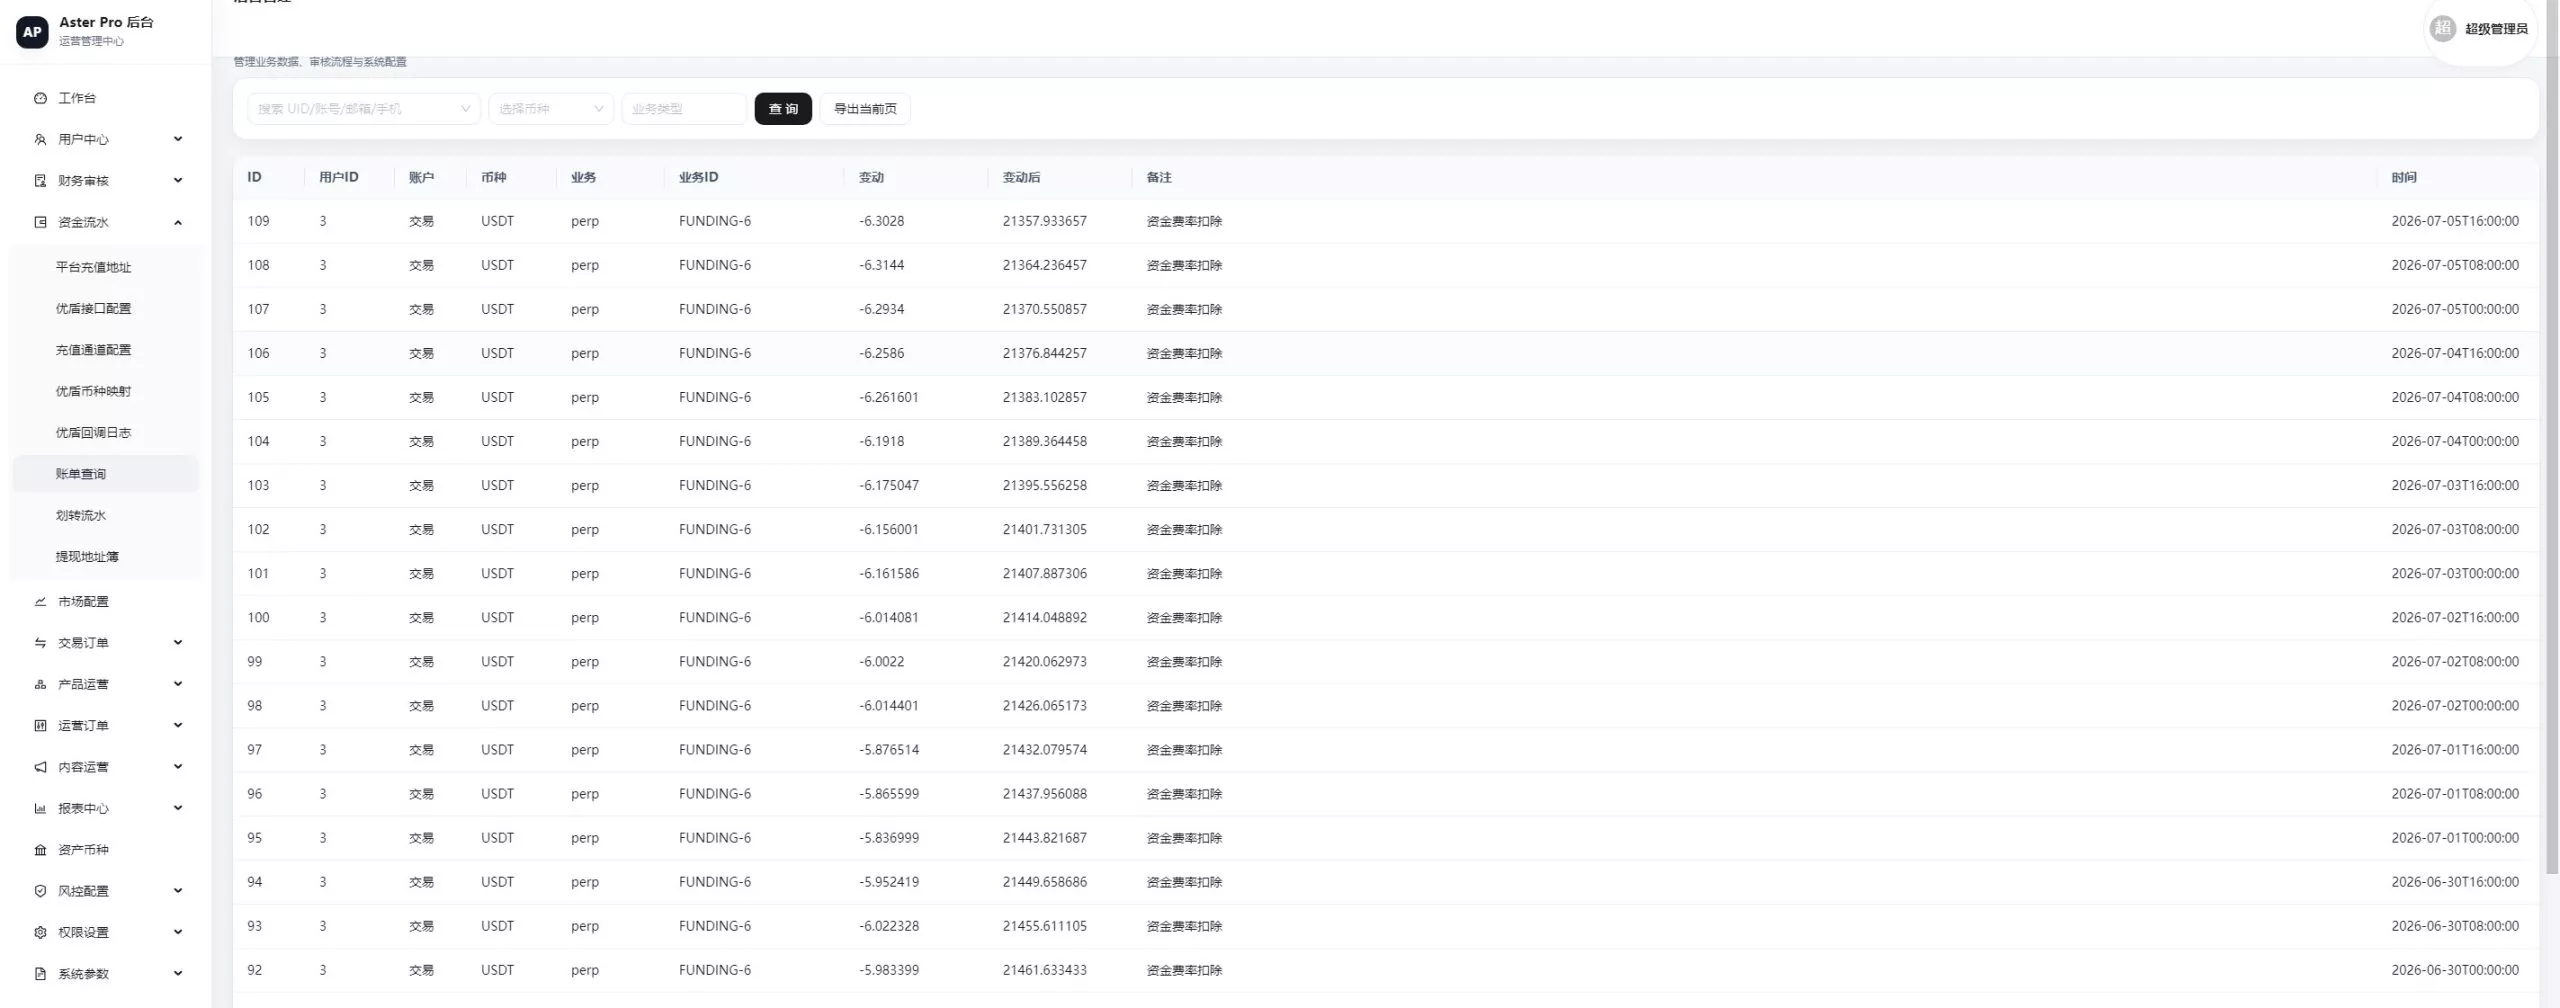Image resolution: width=2560 pixels, height=1008 pixels.
Task: Click timestamp 2026-07-02T08:00:00
Action: 2455,661
